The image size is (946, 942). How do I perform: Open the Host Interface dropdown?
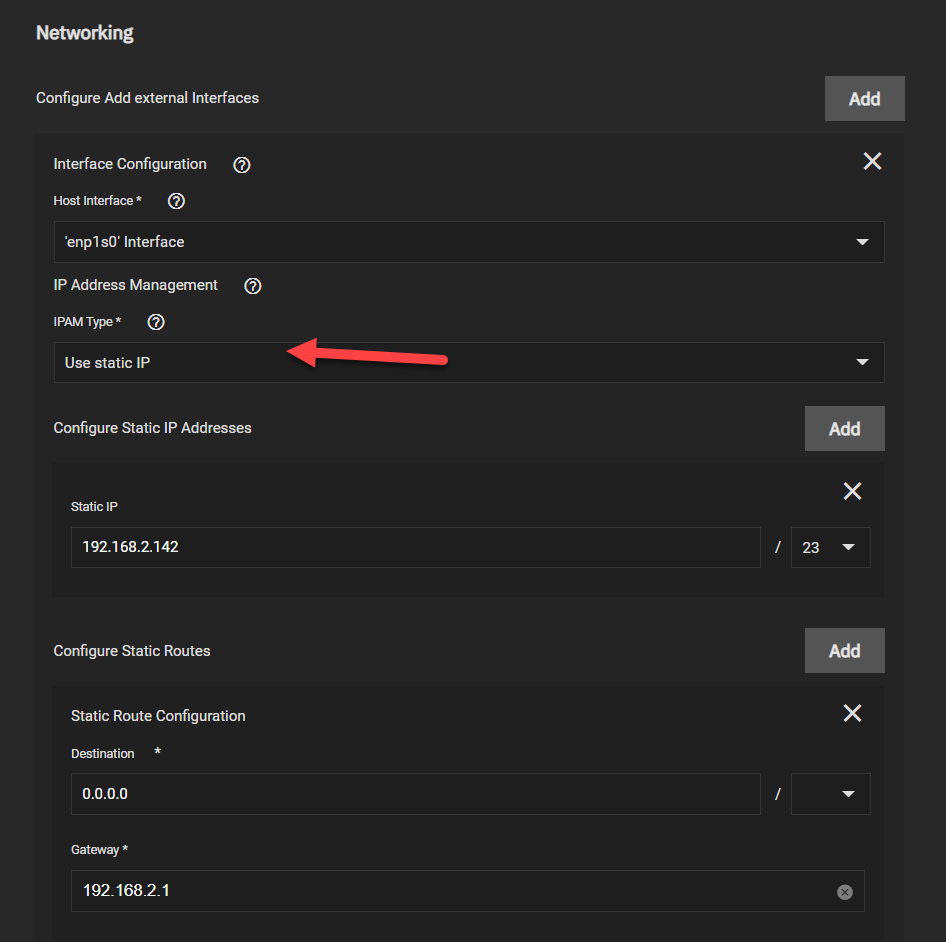pos(469,242)
